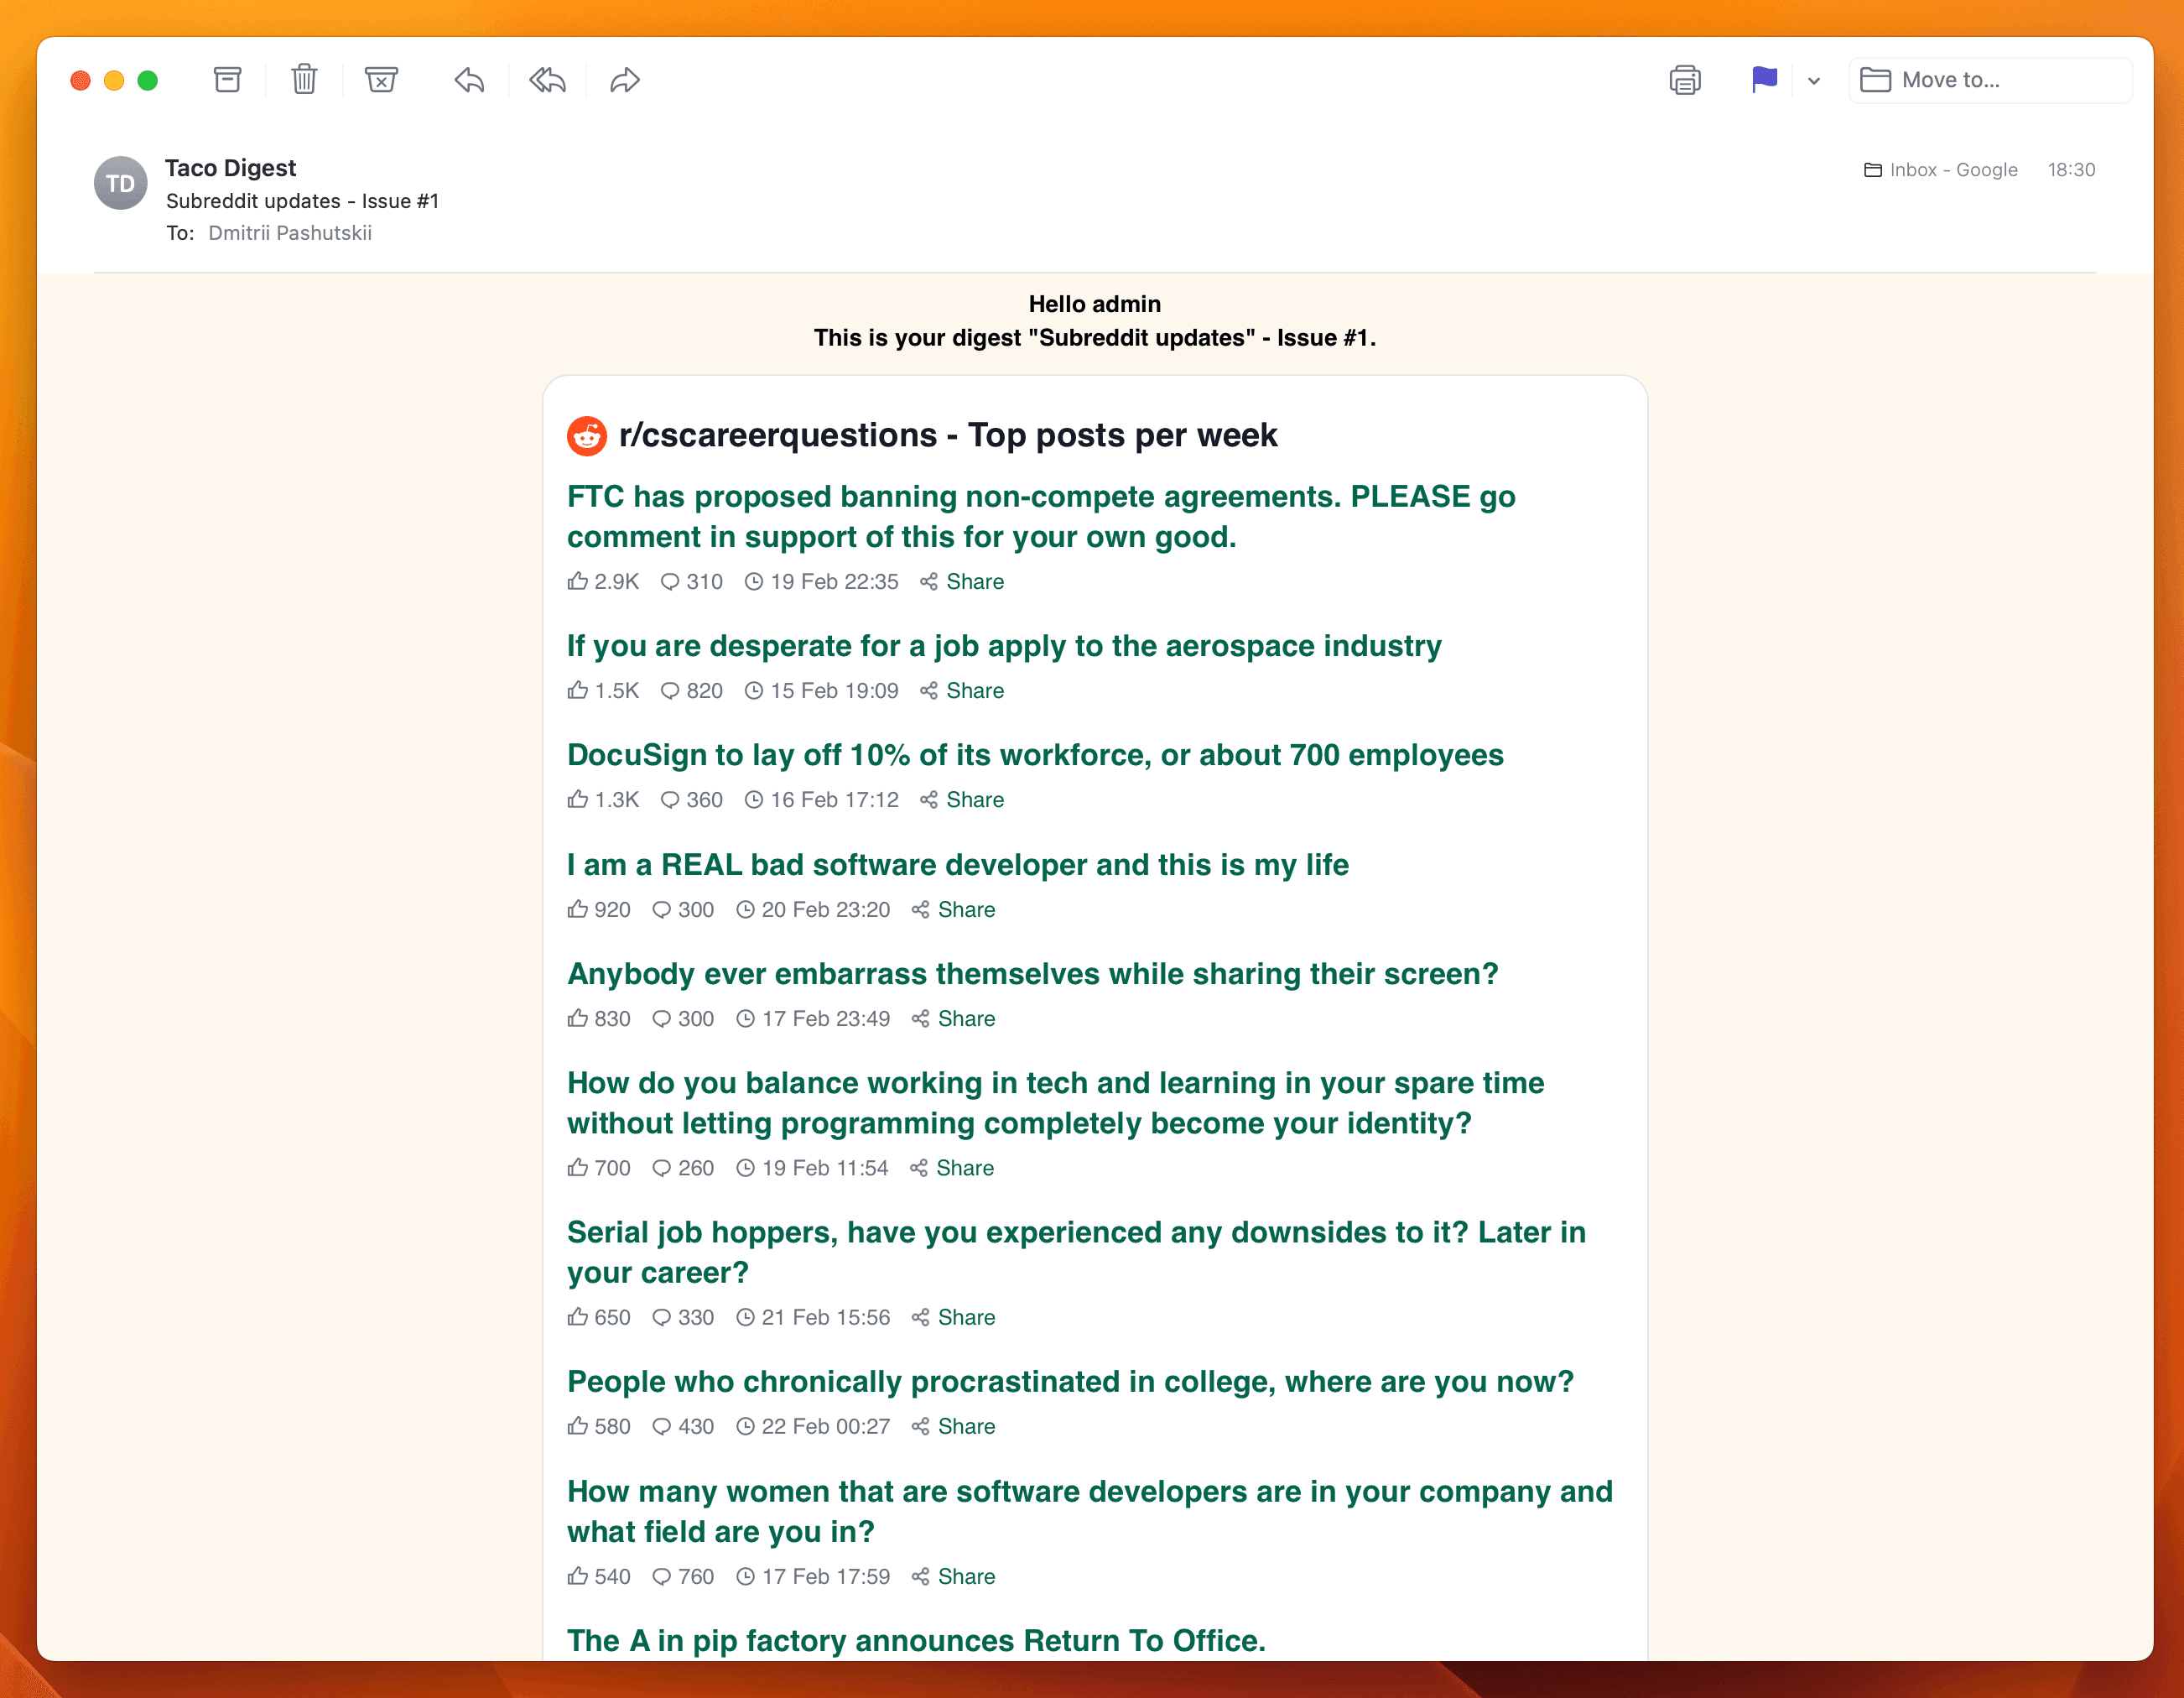Click the comment bubble icon showing 360
Screen dimensions: 2184x1698
(670, 800)
